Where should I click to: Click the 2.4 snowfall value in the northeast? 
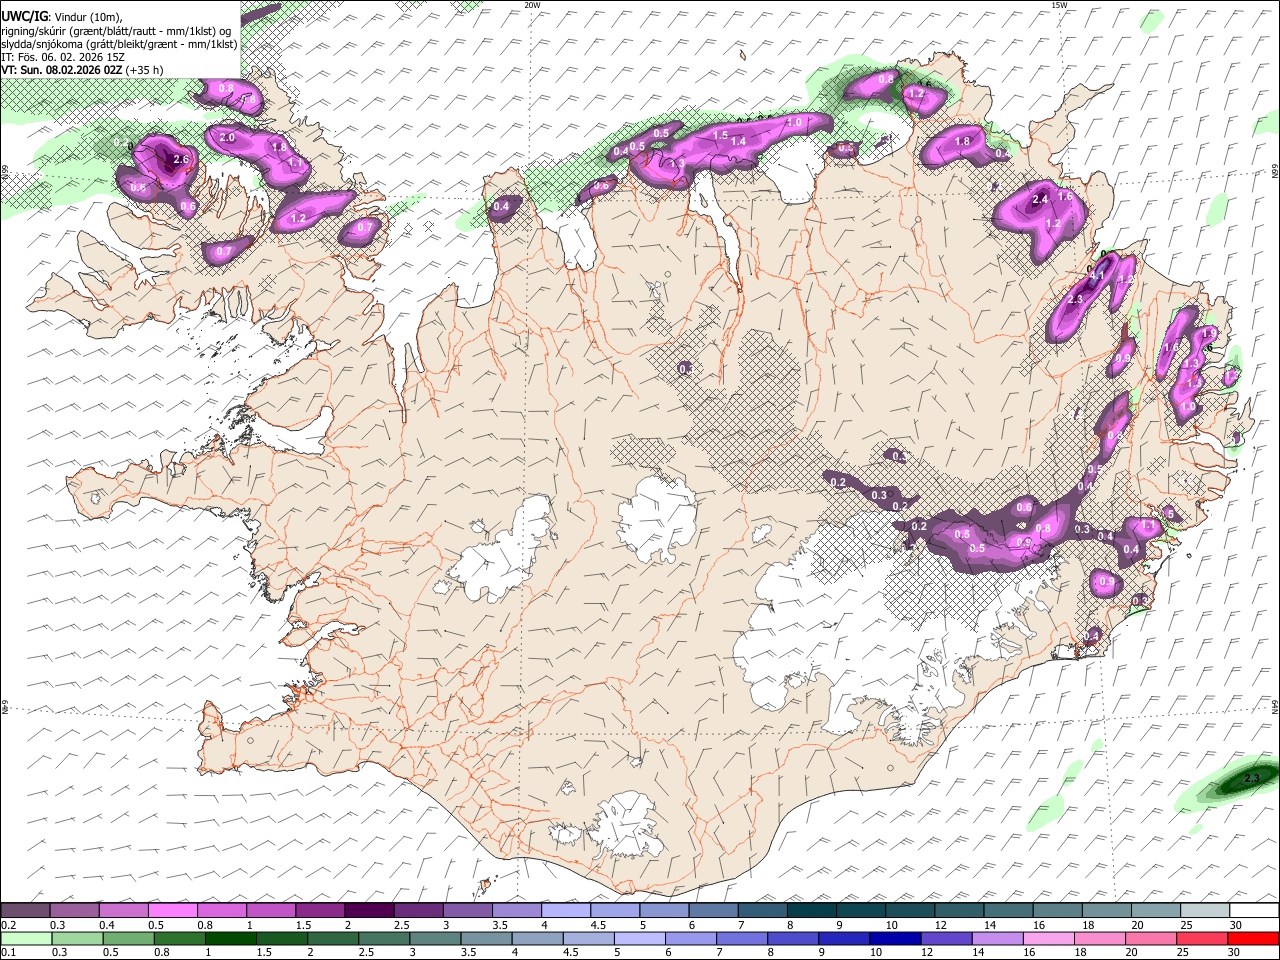pyautogui.click(x=1040, y=200)
